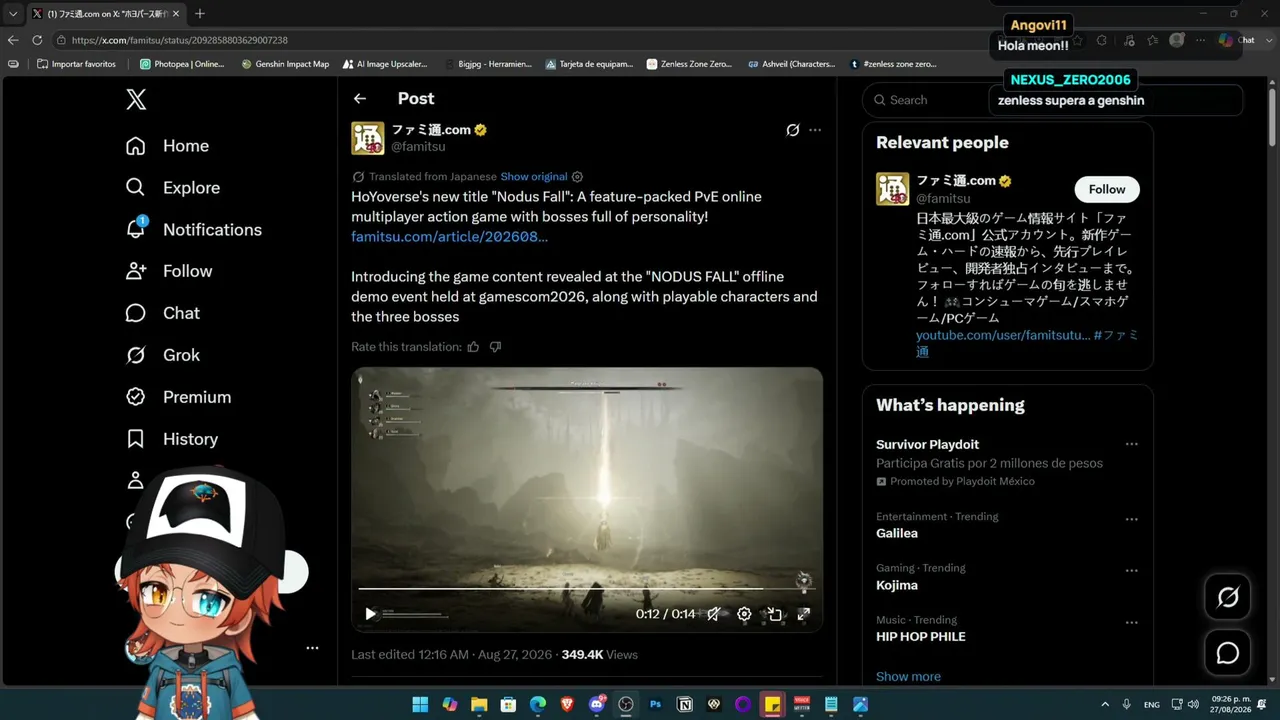Click Show original translation link

534,177
